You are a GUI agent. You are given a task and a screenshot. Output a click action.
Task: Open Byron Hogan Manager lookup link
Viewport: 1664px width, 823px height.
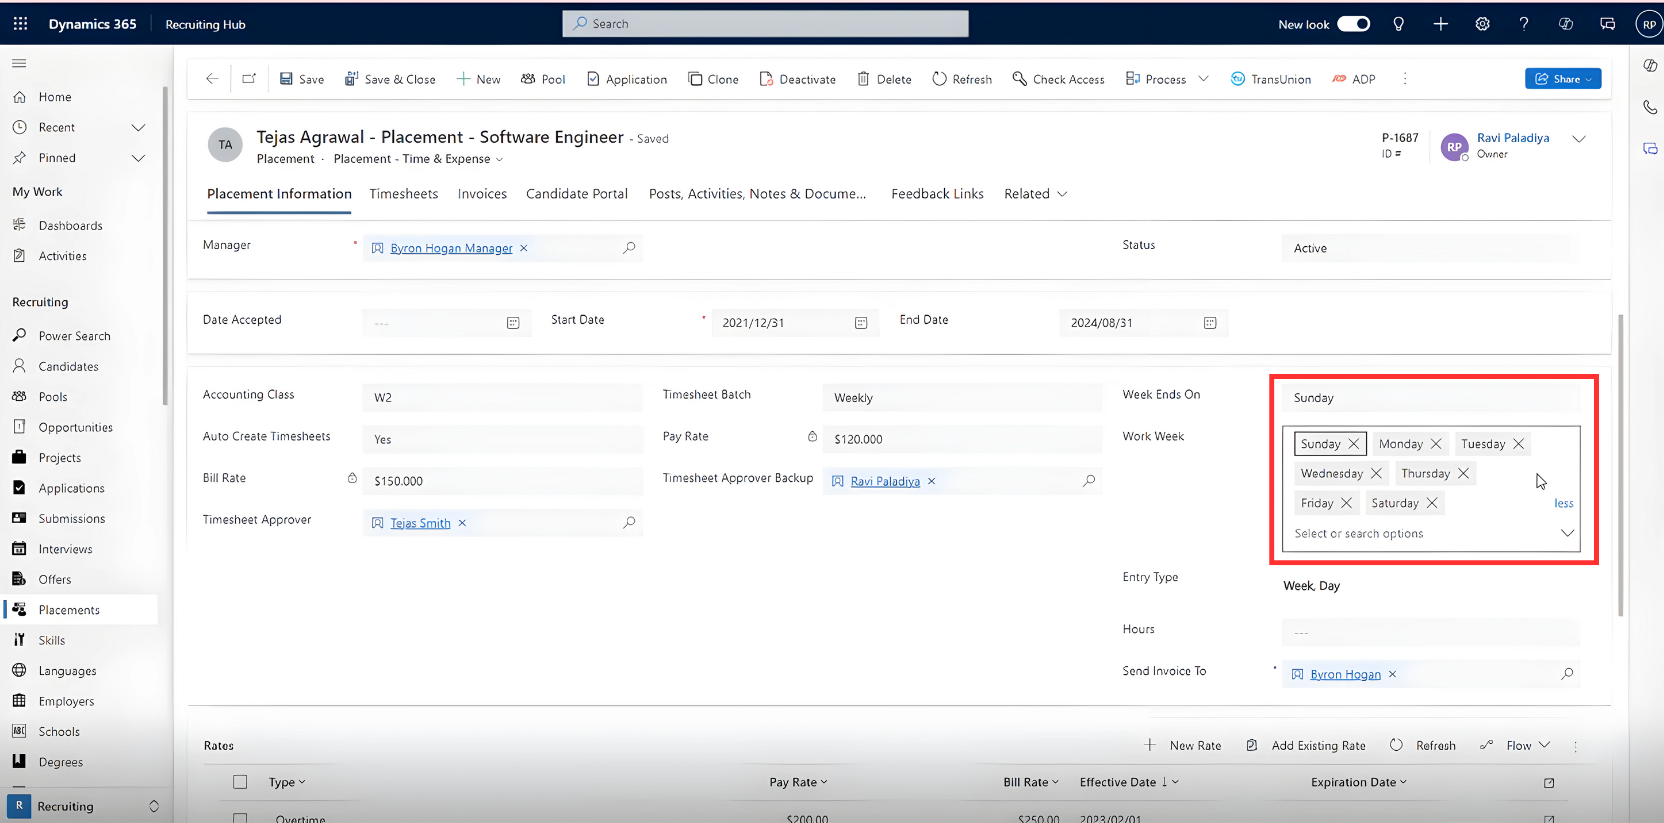(451, 248)
